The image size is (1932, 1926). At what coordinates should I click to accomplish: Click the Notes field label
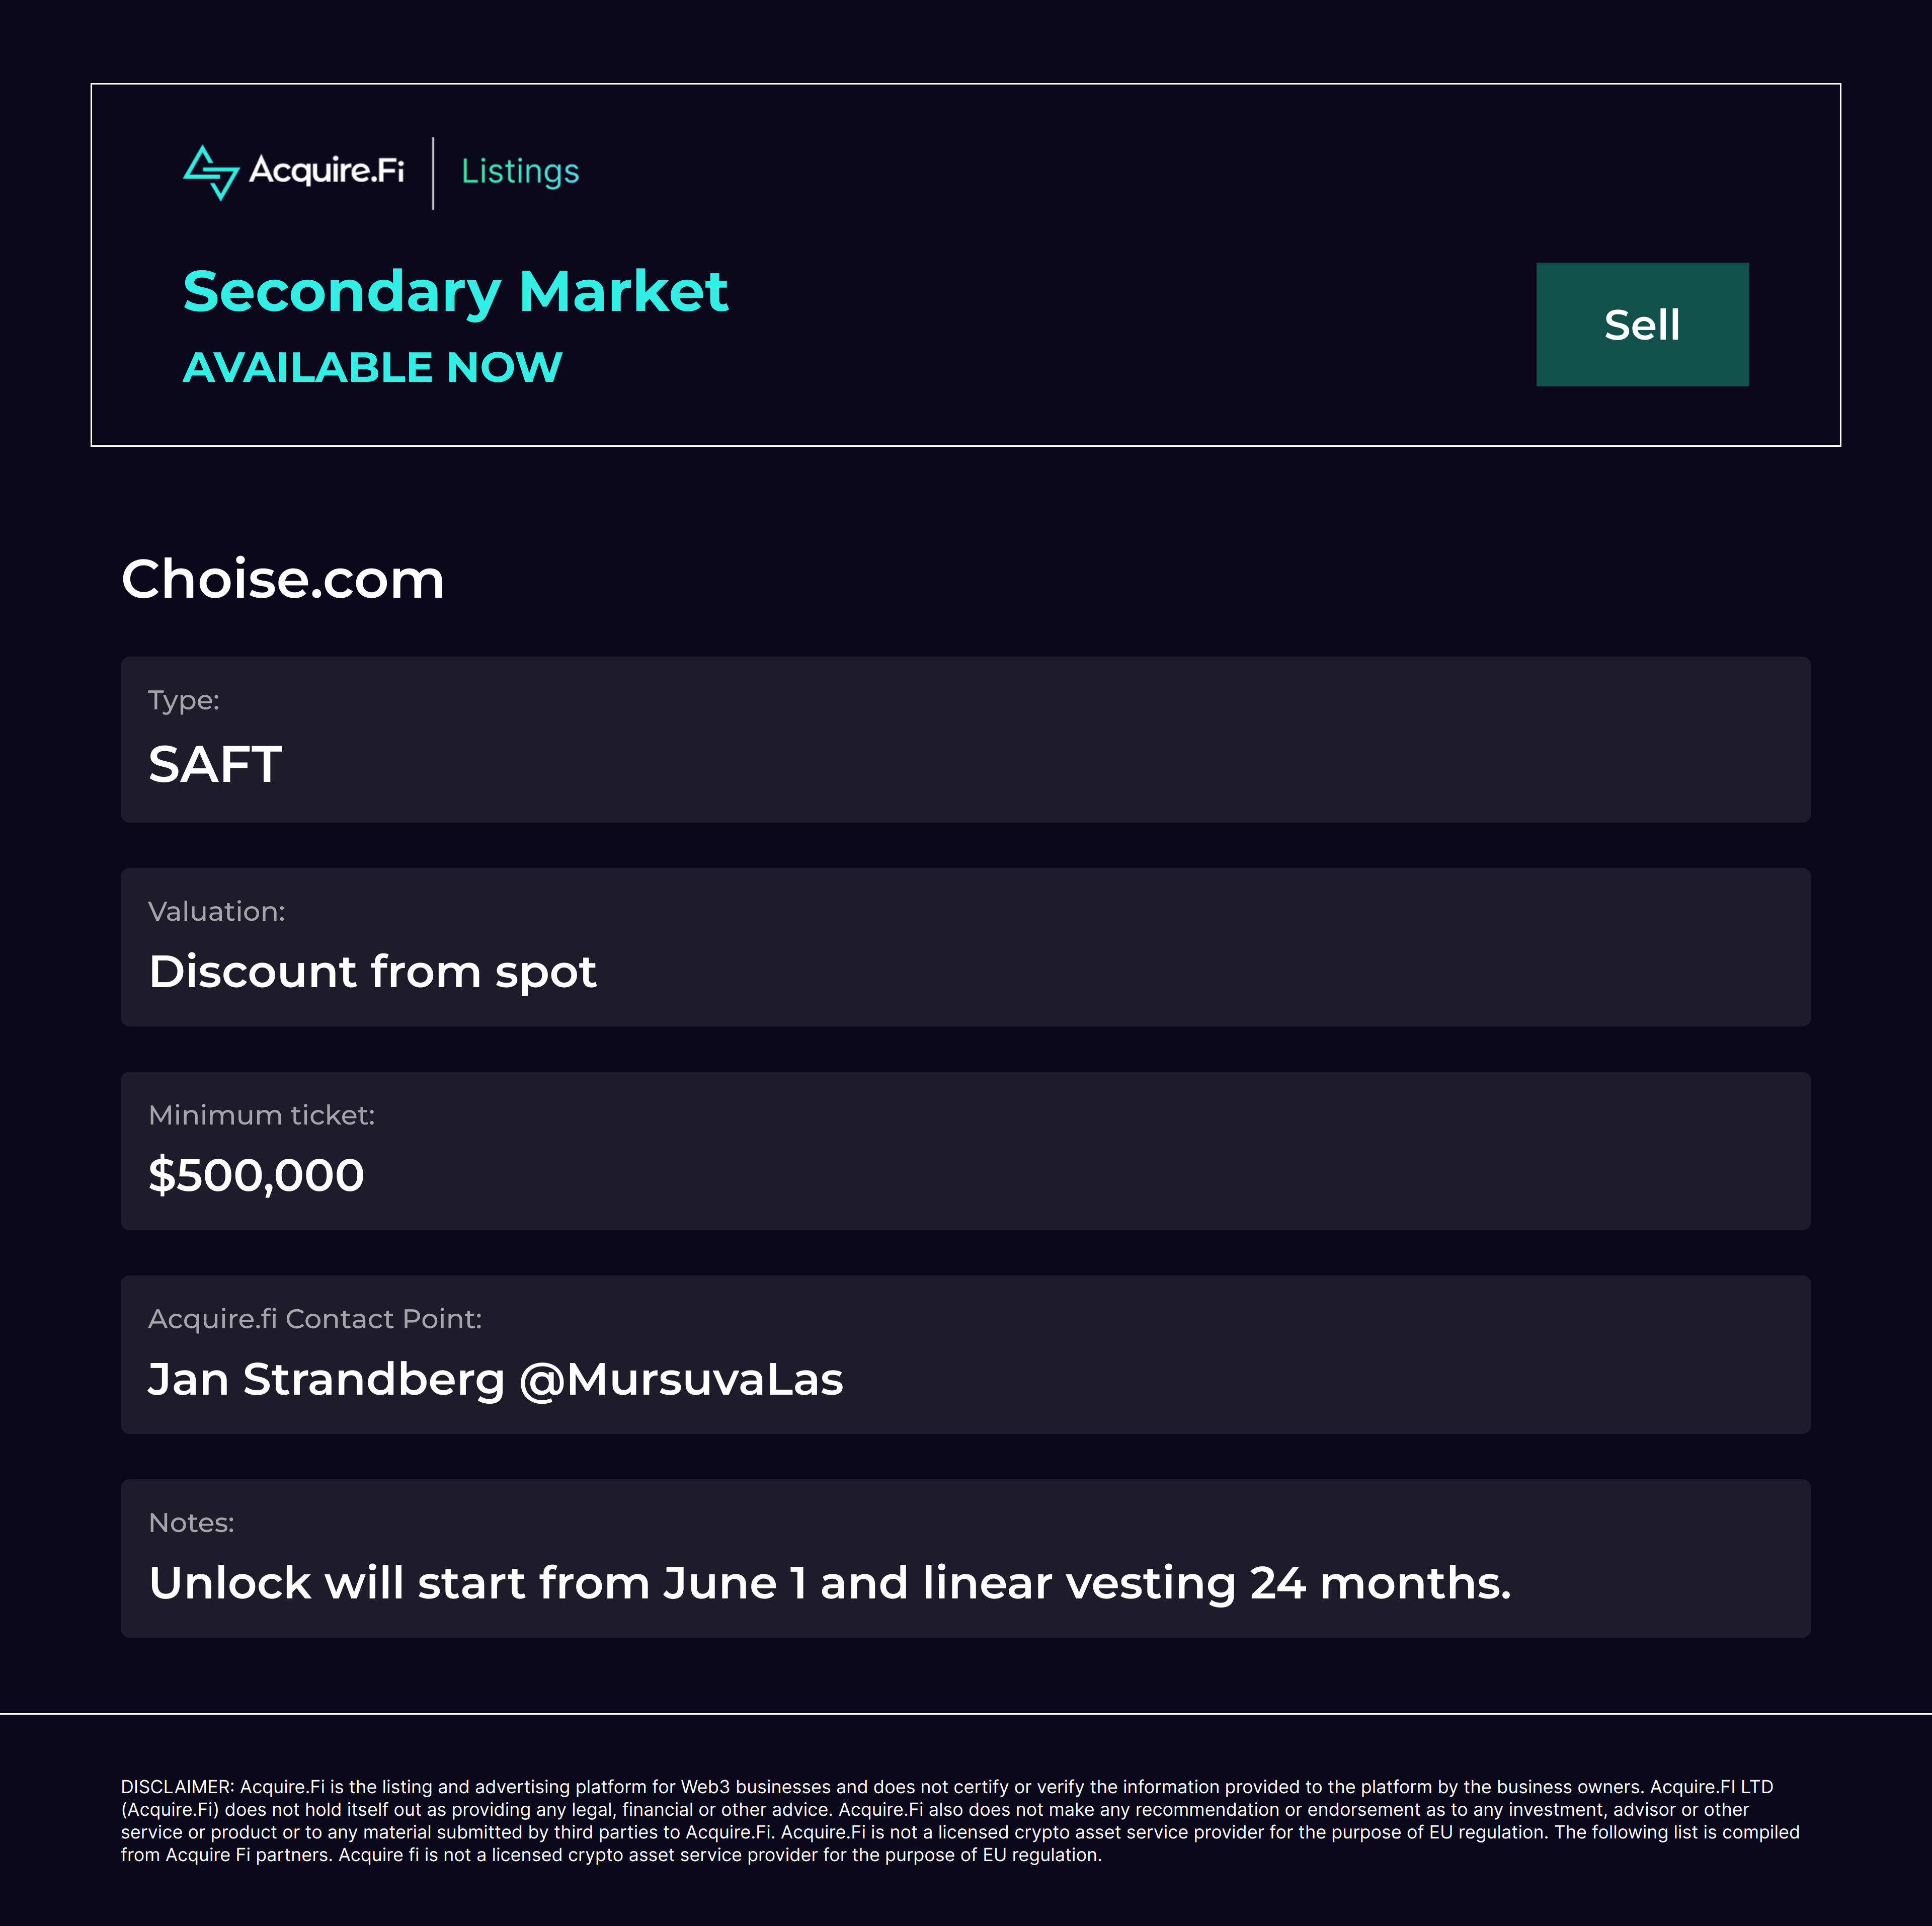[x=191, y=1523]
